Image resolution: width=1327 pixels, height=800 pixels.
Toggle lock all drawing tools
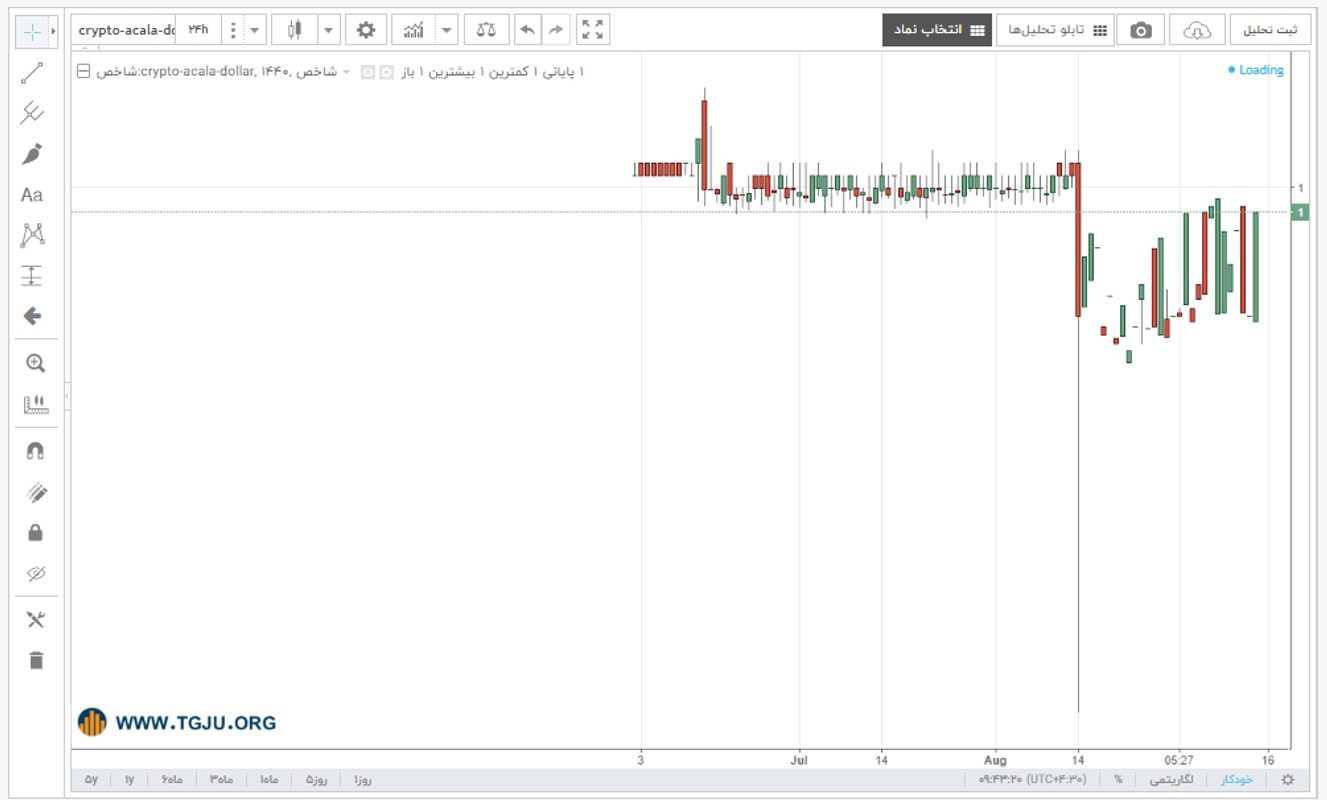[x=36, y=533]
